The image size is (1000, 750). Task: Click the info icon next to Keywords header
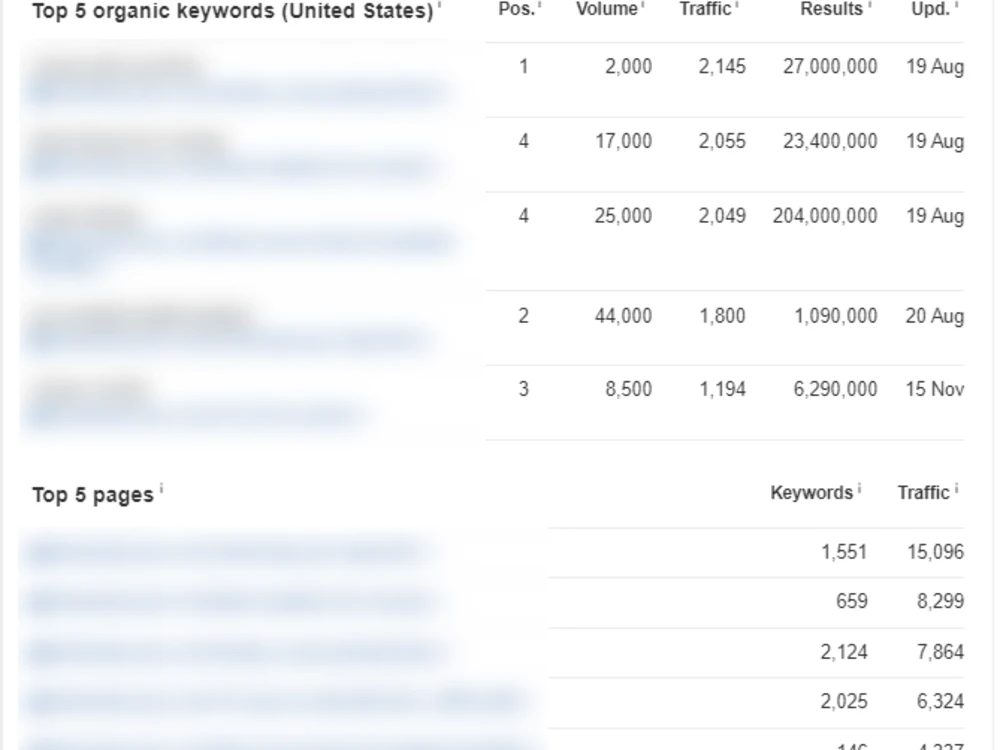coord(859,489)
